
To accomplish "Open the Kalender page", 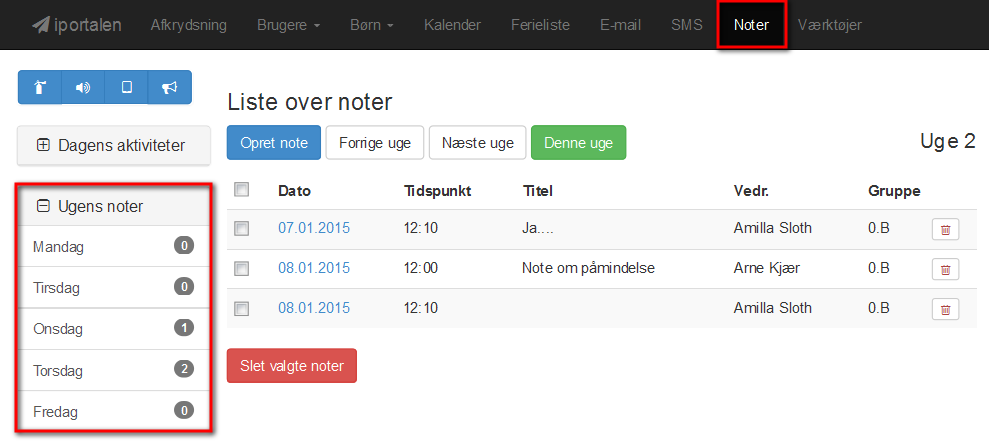I will [452, 25].
